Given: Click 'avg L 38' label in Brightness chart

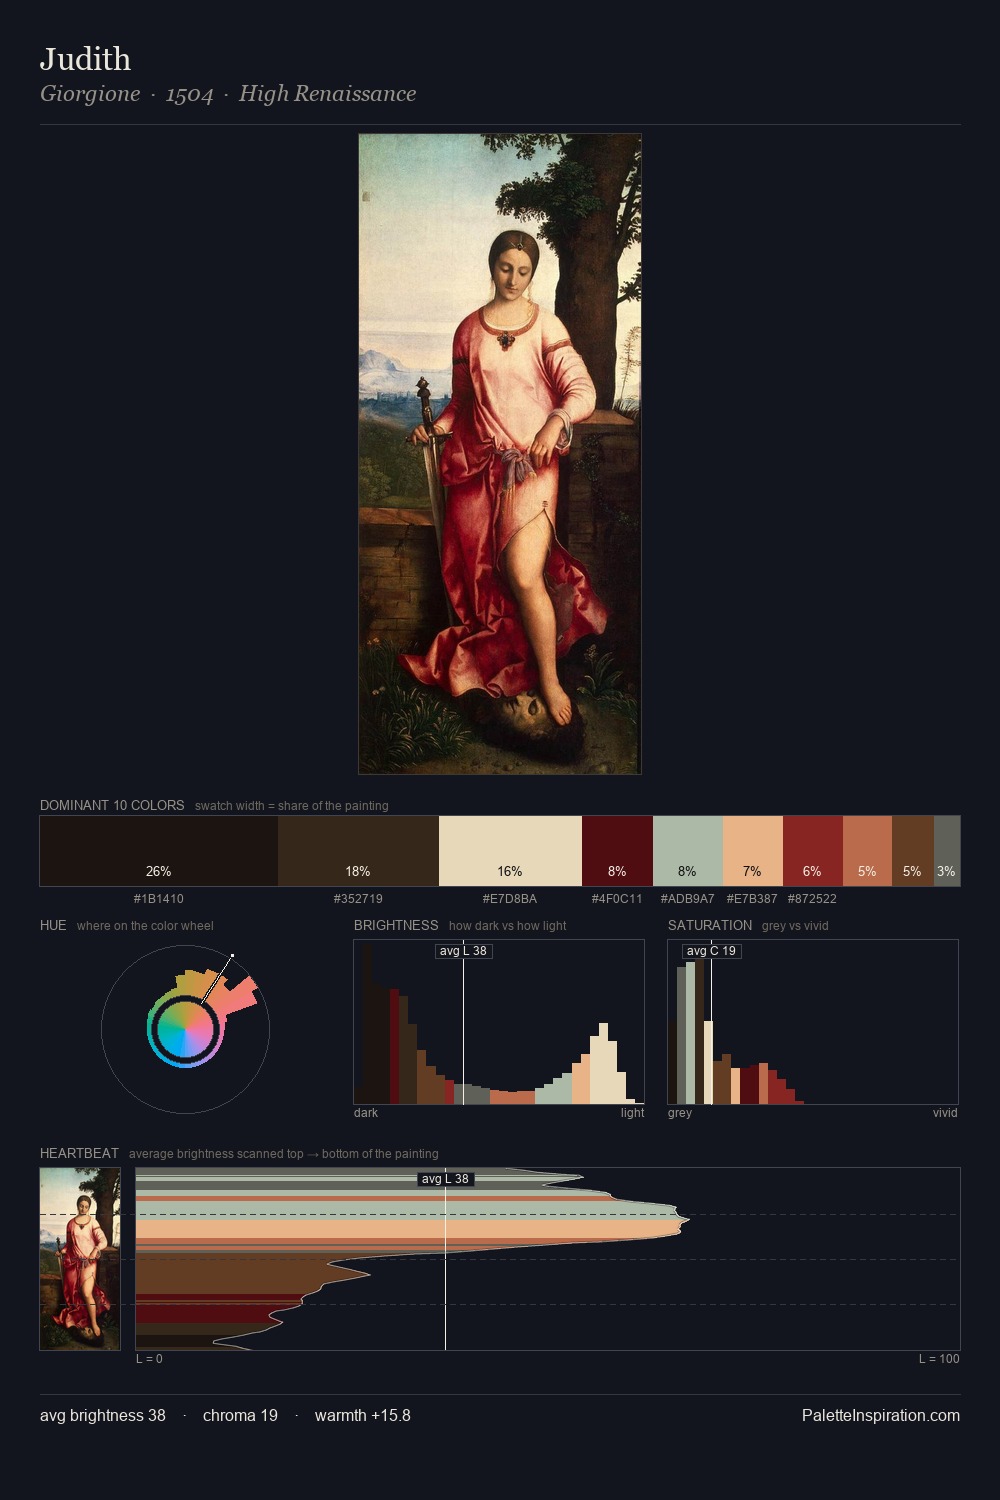Looking at the screenshot, I should click(463, 951).
